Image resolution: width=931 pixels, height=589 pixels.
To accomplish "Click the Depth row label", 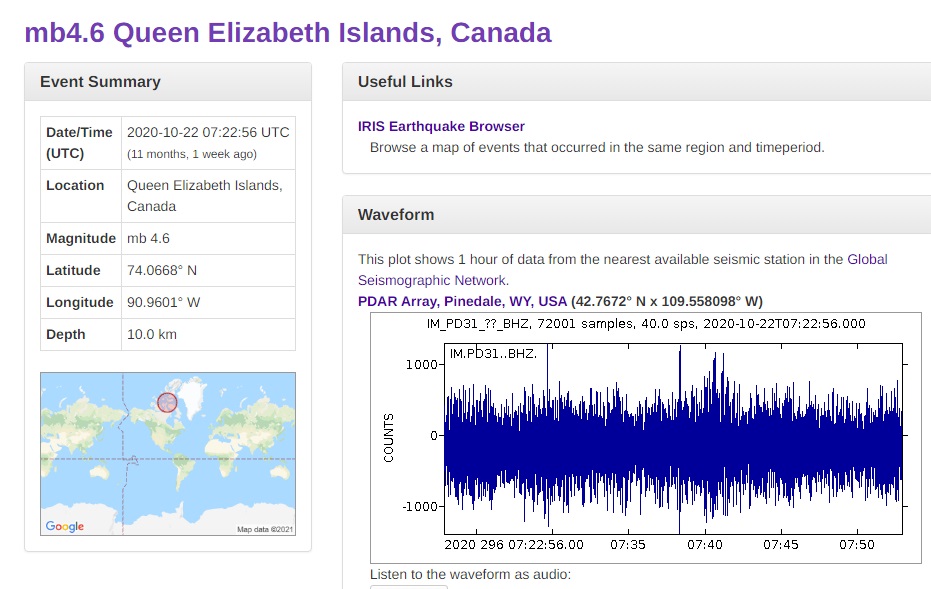I will pyautogui.click(x=66, y=335).
